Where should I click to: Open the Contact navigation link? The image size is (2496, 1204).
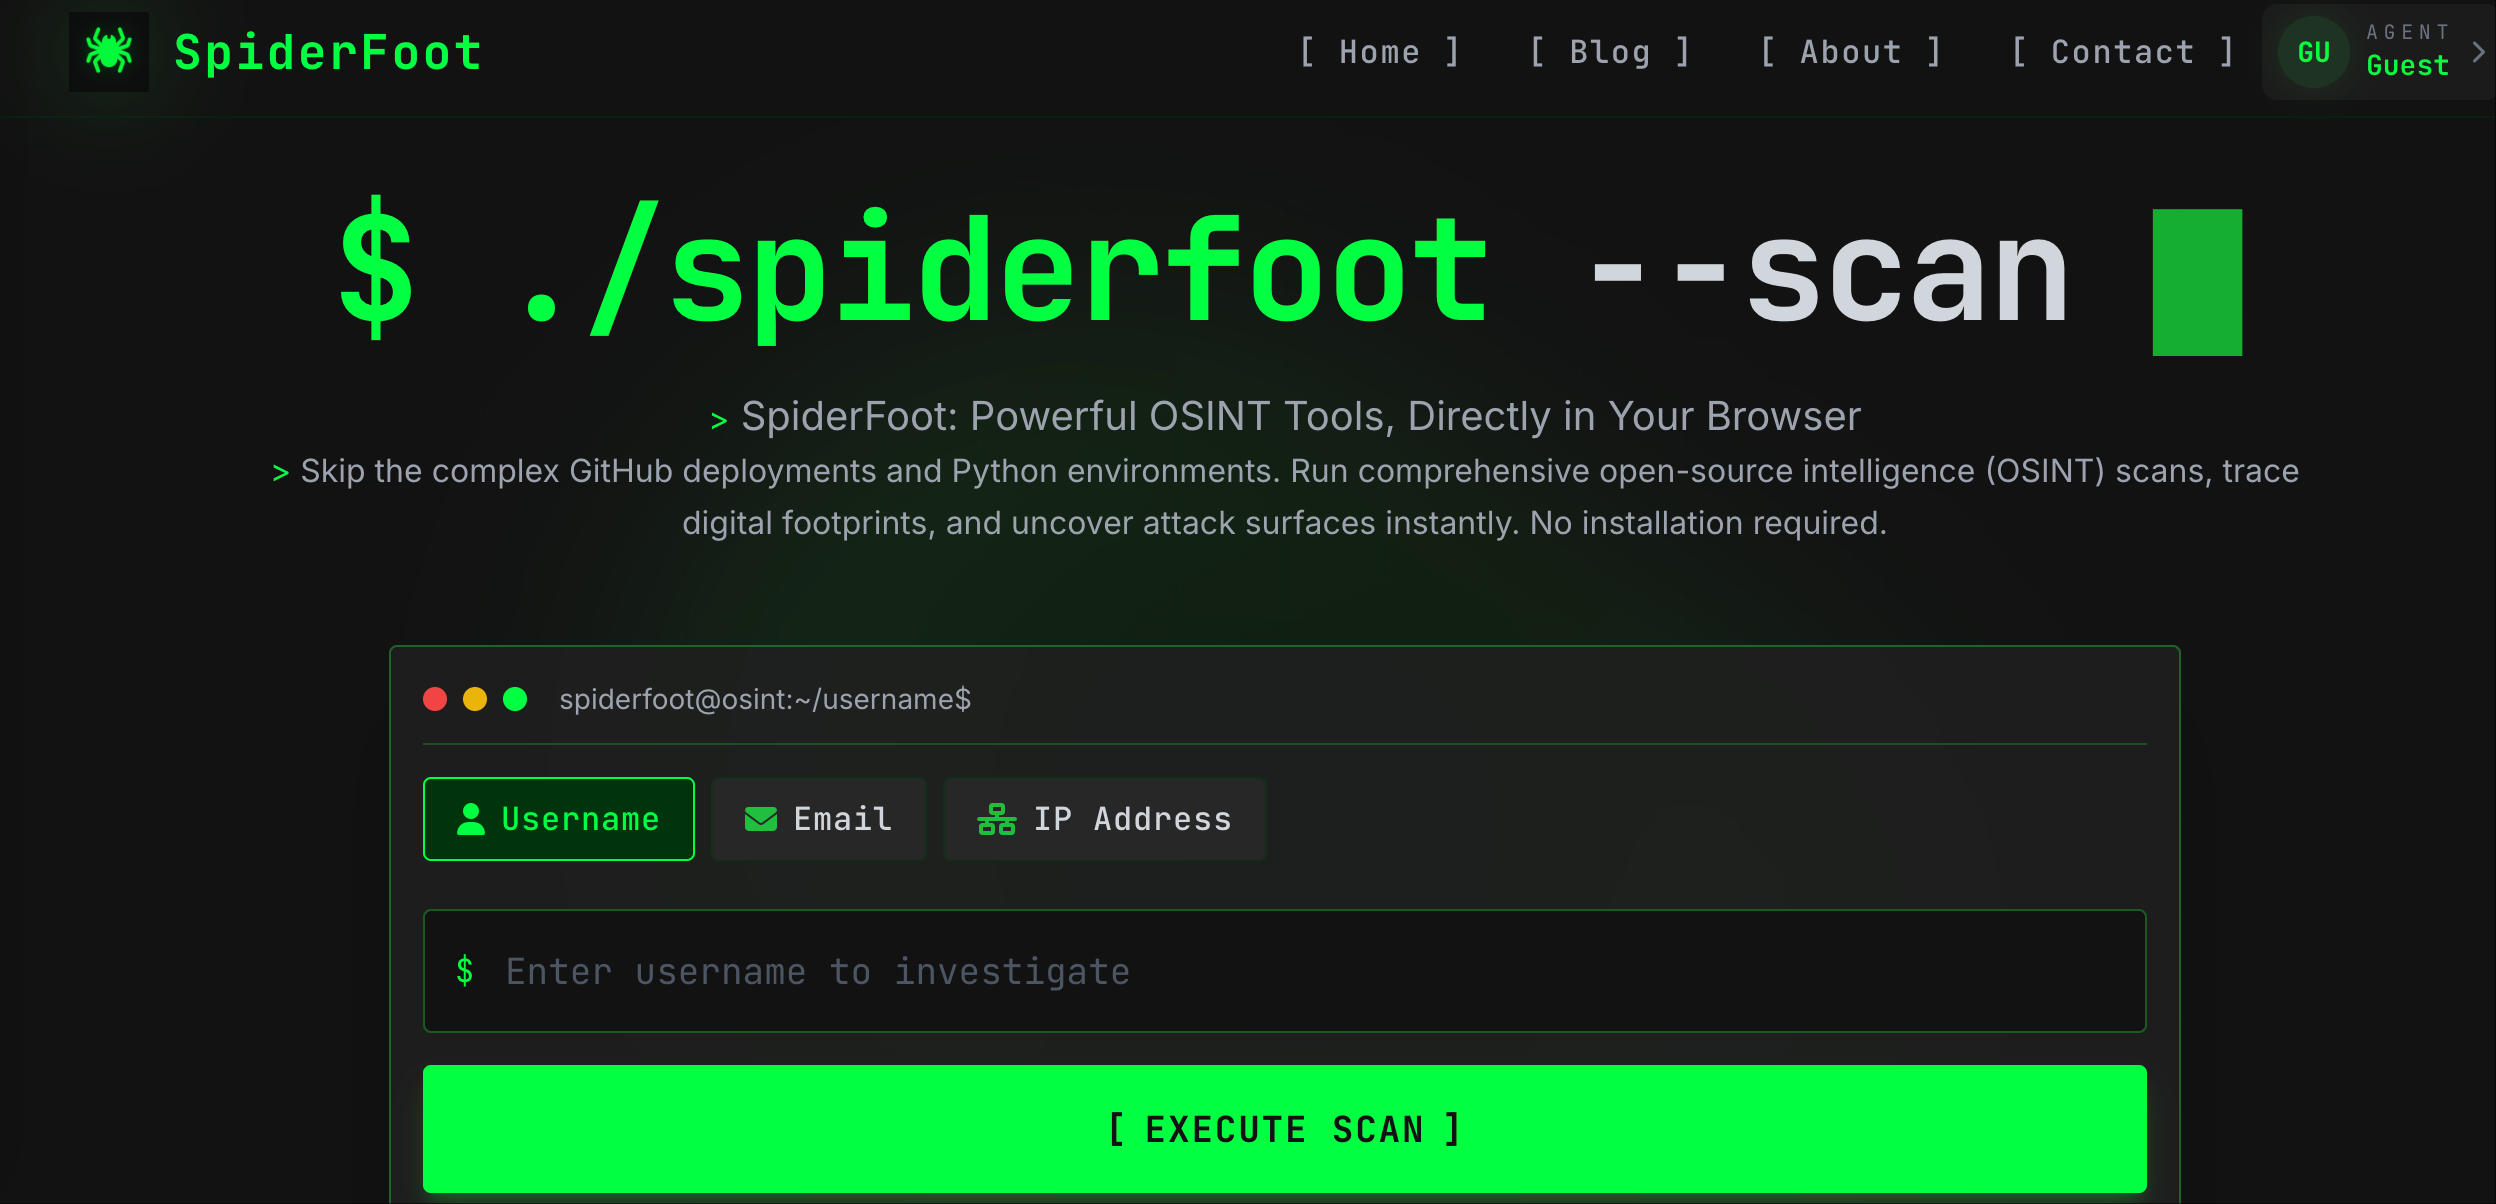pos(2122,52)
